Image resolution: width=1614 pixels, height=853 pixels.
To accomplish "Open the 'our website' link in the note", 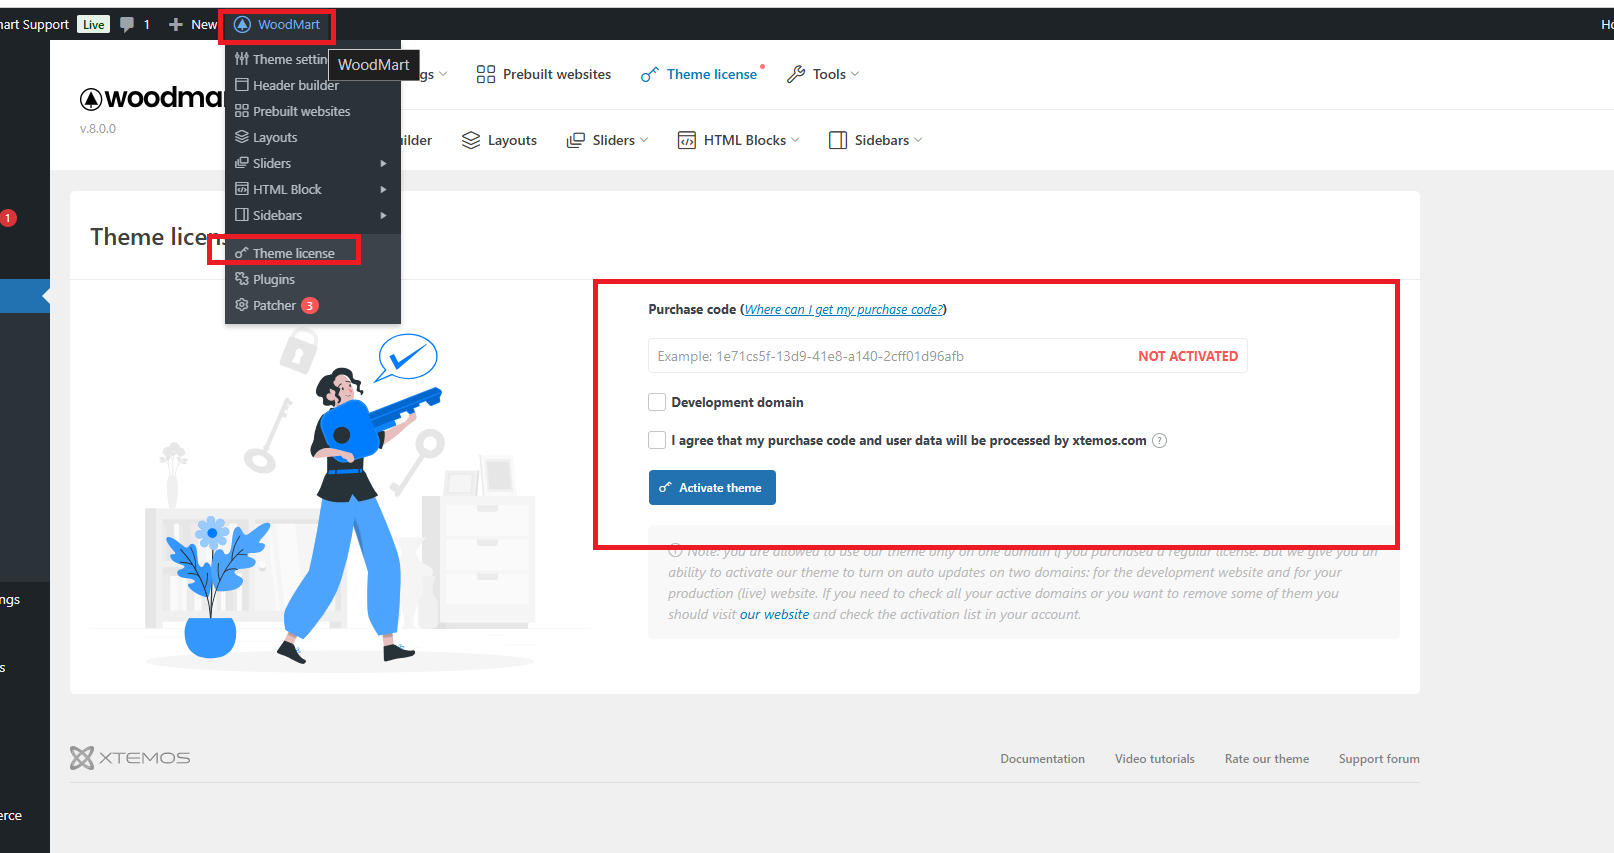I will 774,614.
